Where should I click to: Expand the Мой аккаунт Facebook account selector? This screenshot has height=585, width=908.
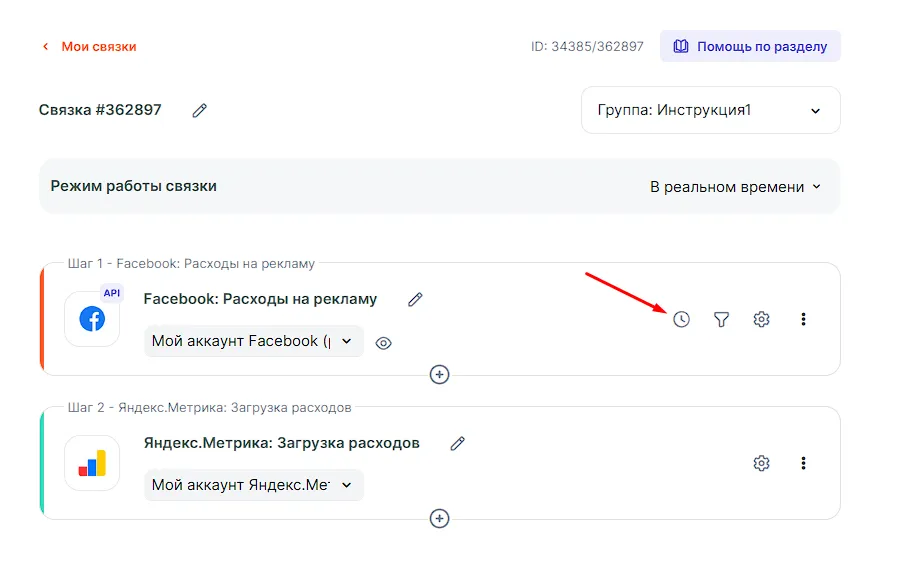[253, 341]
